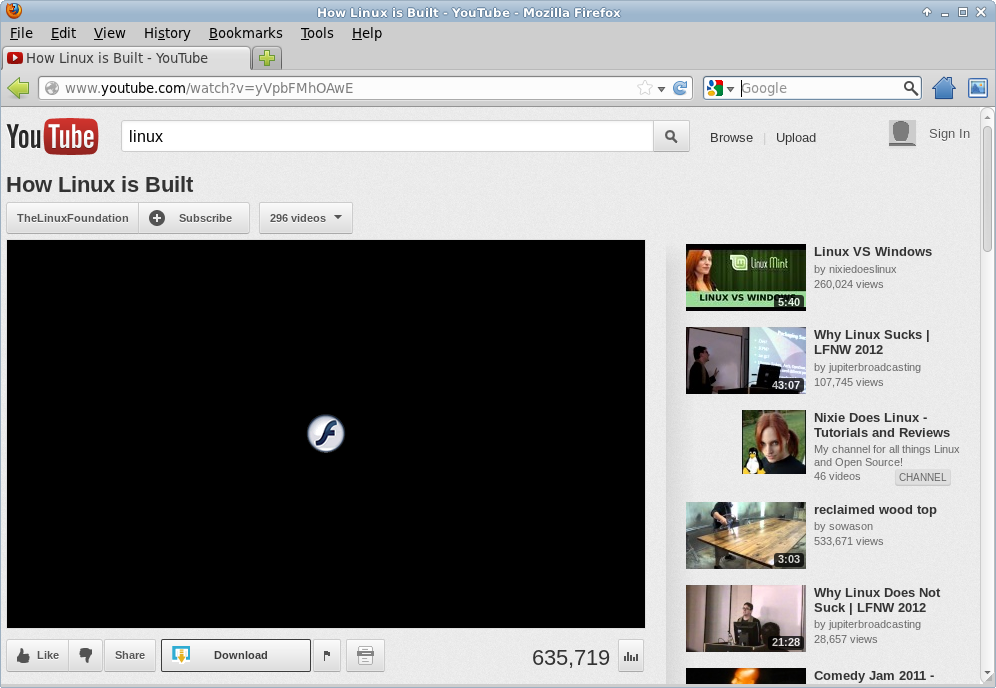Click the Flash plugin icon in the video
Image resolution: width=996 pixels, height=688 pixels.
[326, 434]
